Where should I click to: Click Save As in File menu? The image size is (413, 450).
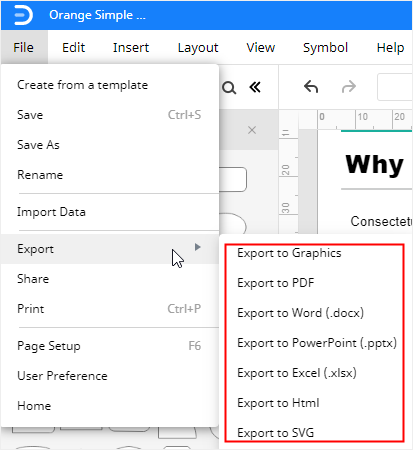pyautogui.click(x=38, y=145)
